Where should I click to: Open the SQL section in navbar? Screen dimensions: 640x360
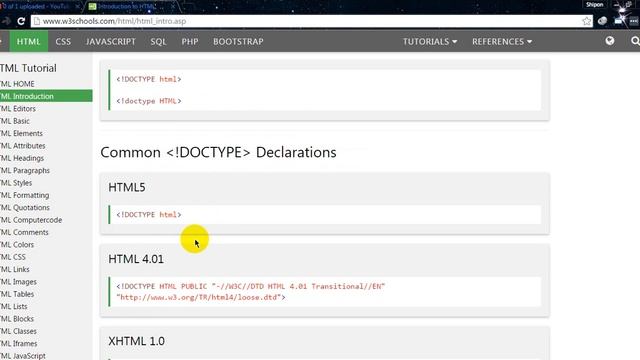158,41
